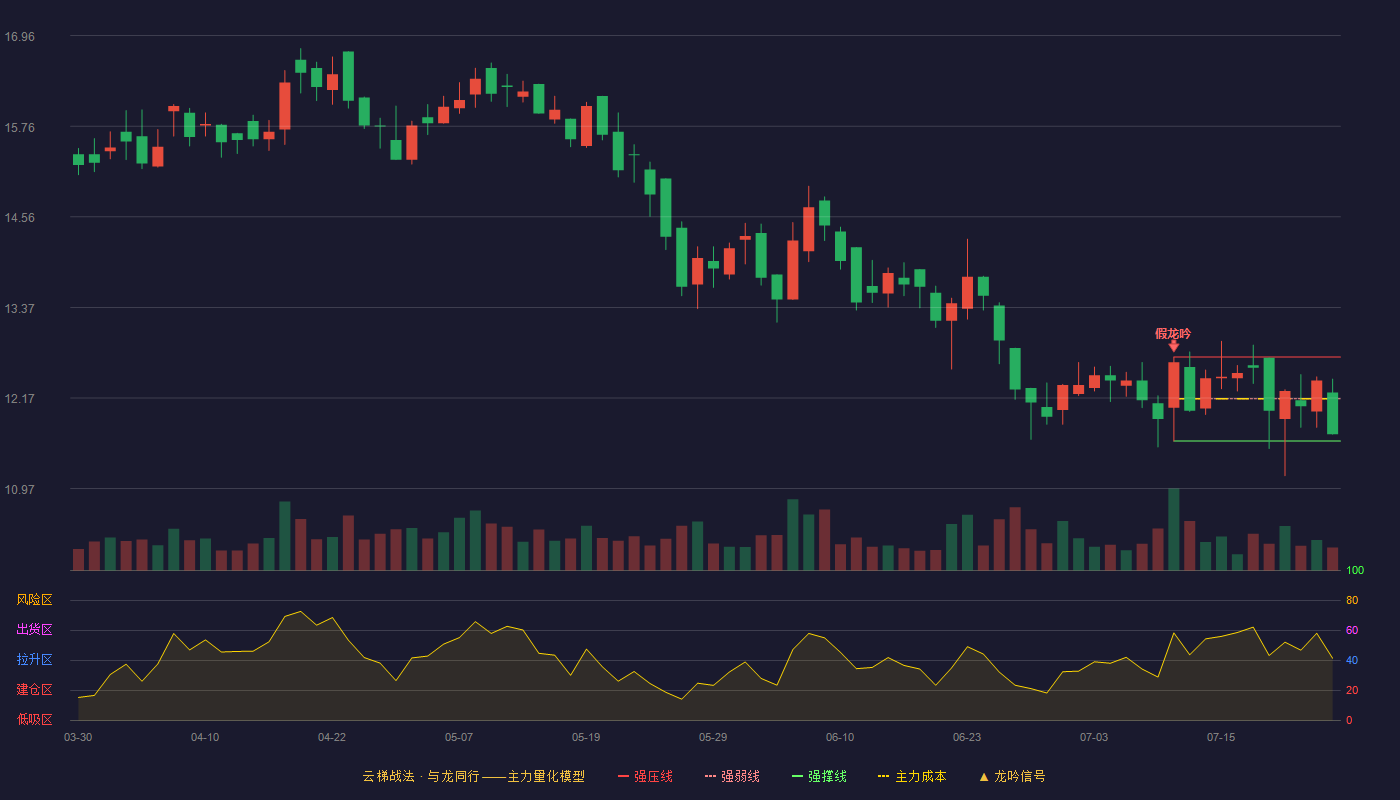Click the 建仓区 zone label
The width and height of the screenshot is (1400, 800).
point(34,690)
